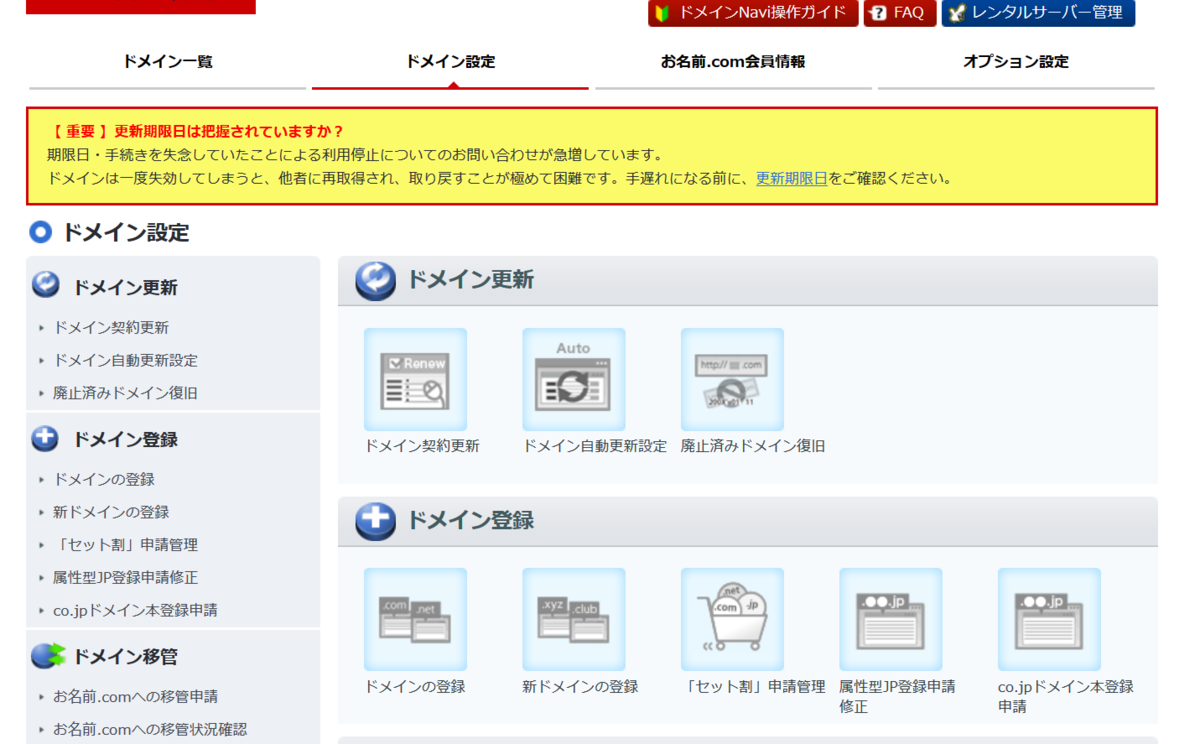The height and width of the screenshot is (744, 1200).
Task: Switch to the ドメイン設定 tab
Action: 450,62
